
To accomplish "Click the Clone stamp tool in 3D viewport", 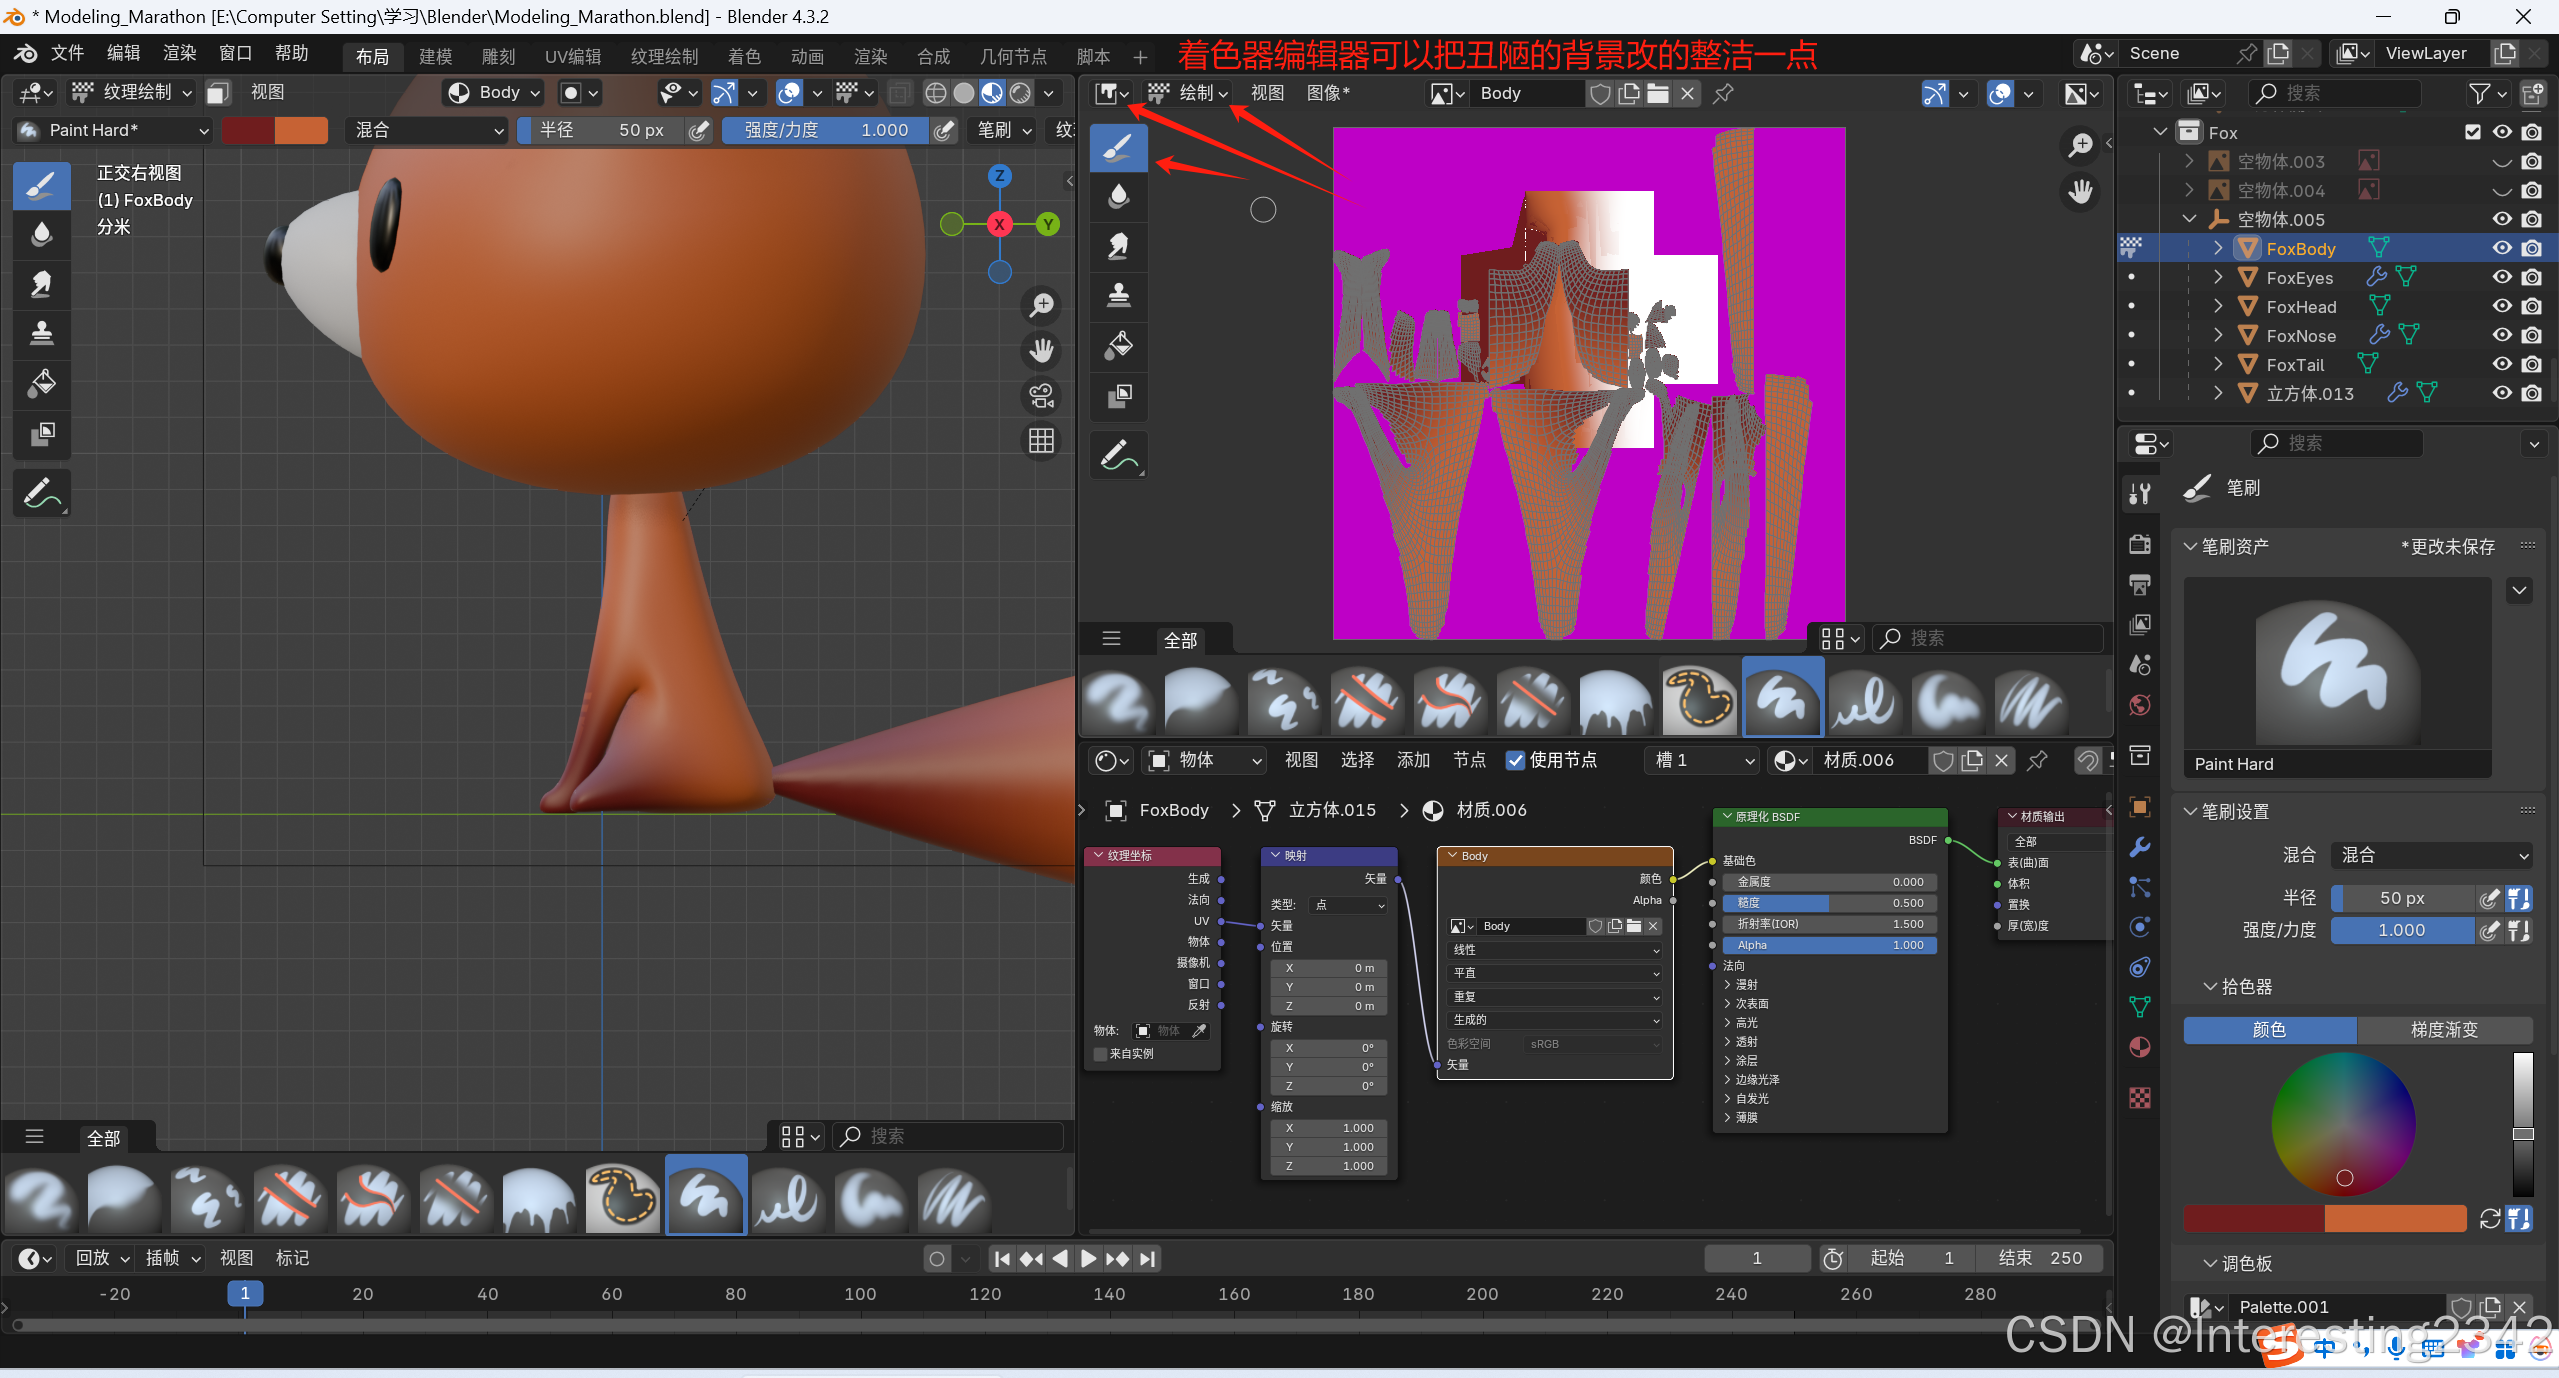I will point(41,333).
